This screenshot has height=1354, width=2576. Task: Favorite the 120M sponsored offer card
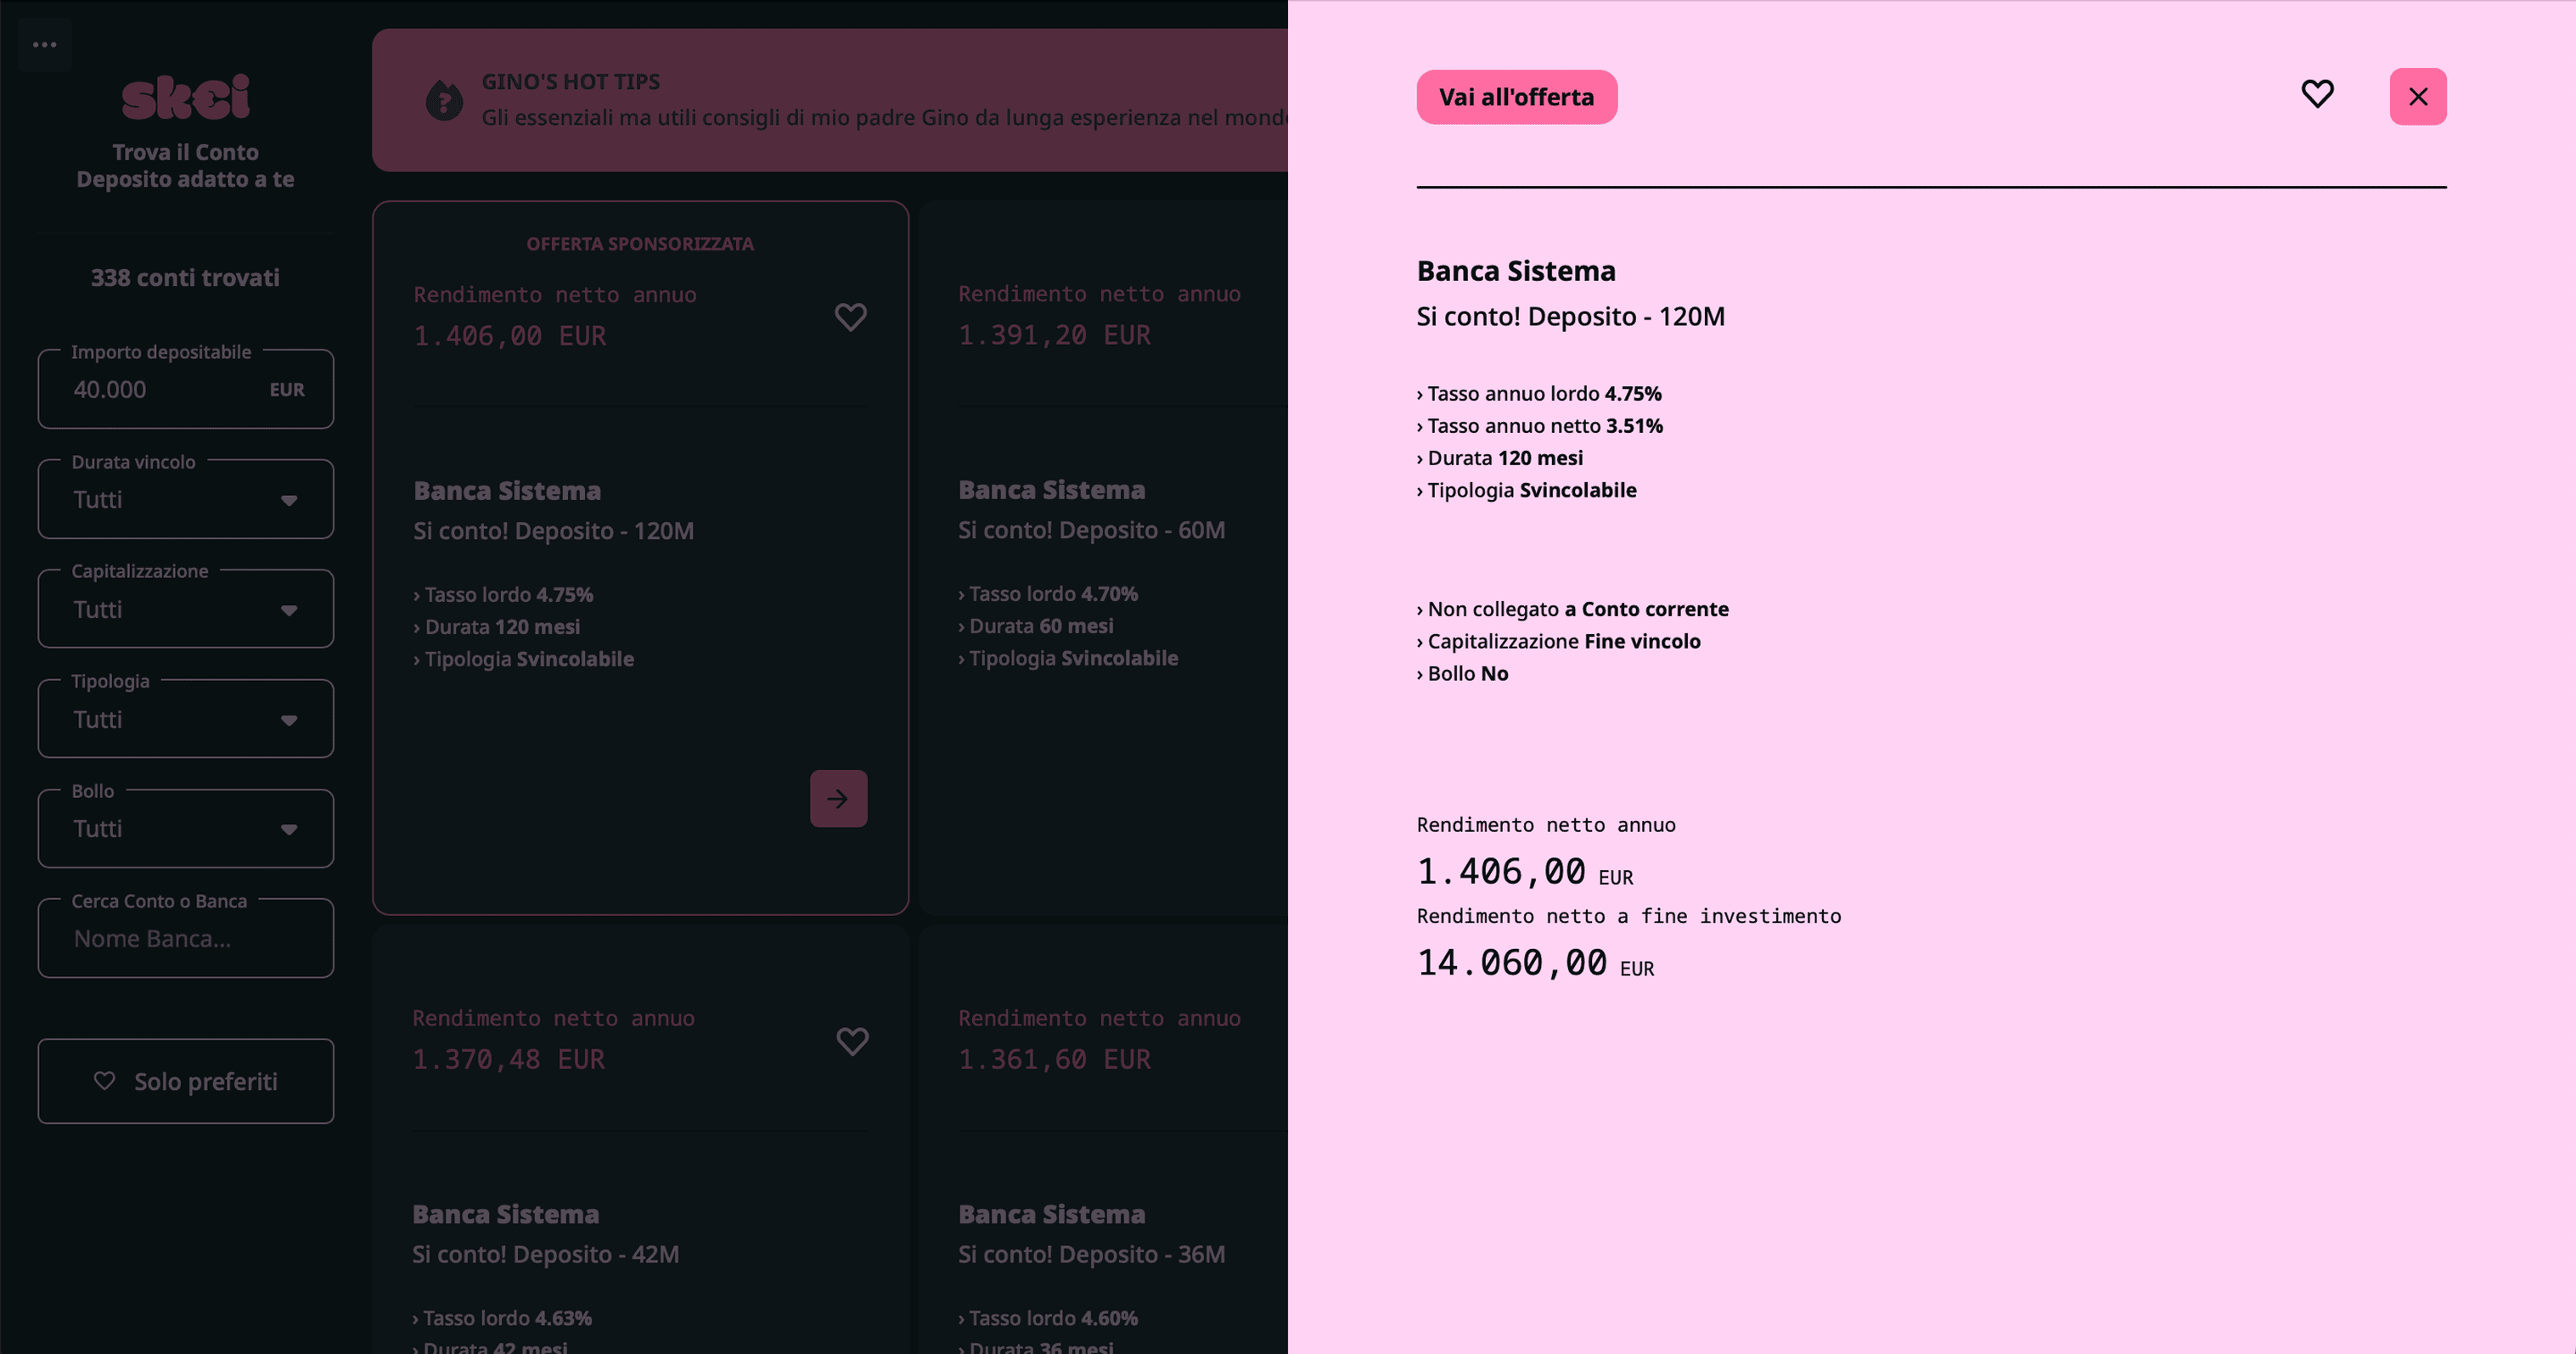850,317
